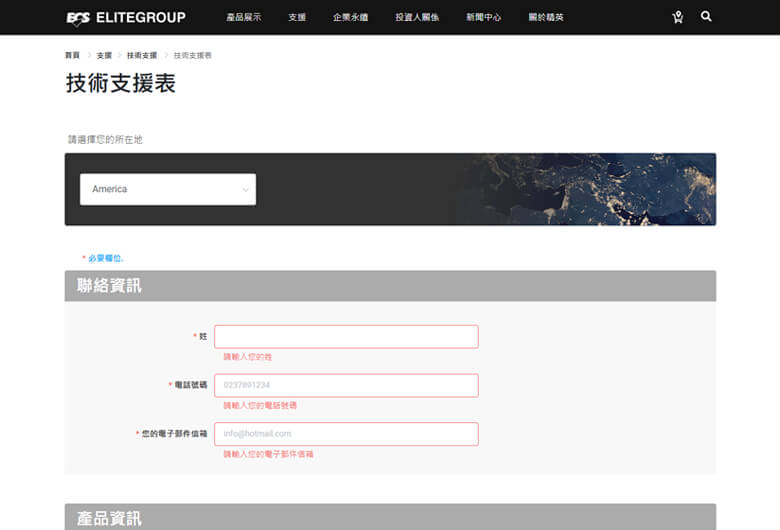The width and height of the screenshot is (780, 530).
Task: Open the 投資人關係 menu
Action: pyautogui.click(x=417, y=17)
